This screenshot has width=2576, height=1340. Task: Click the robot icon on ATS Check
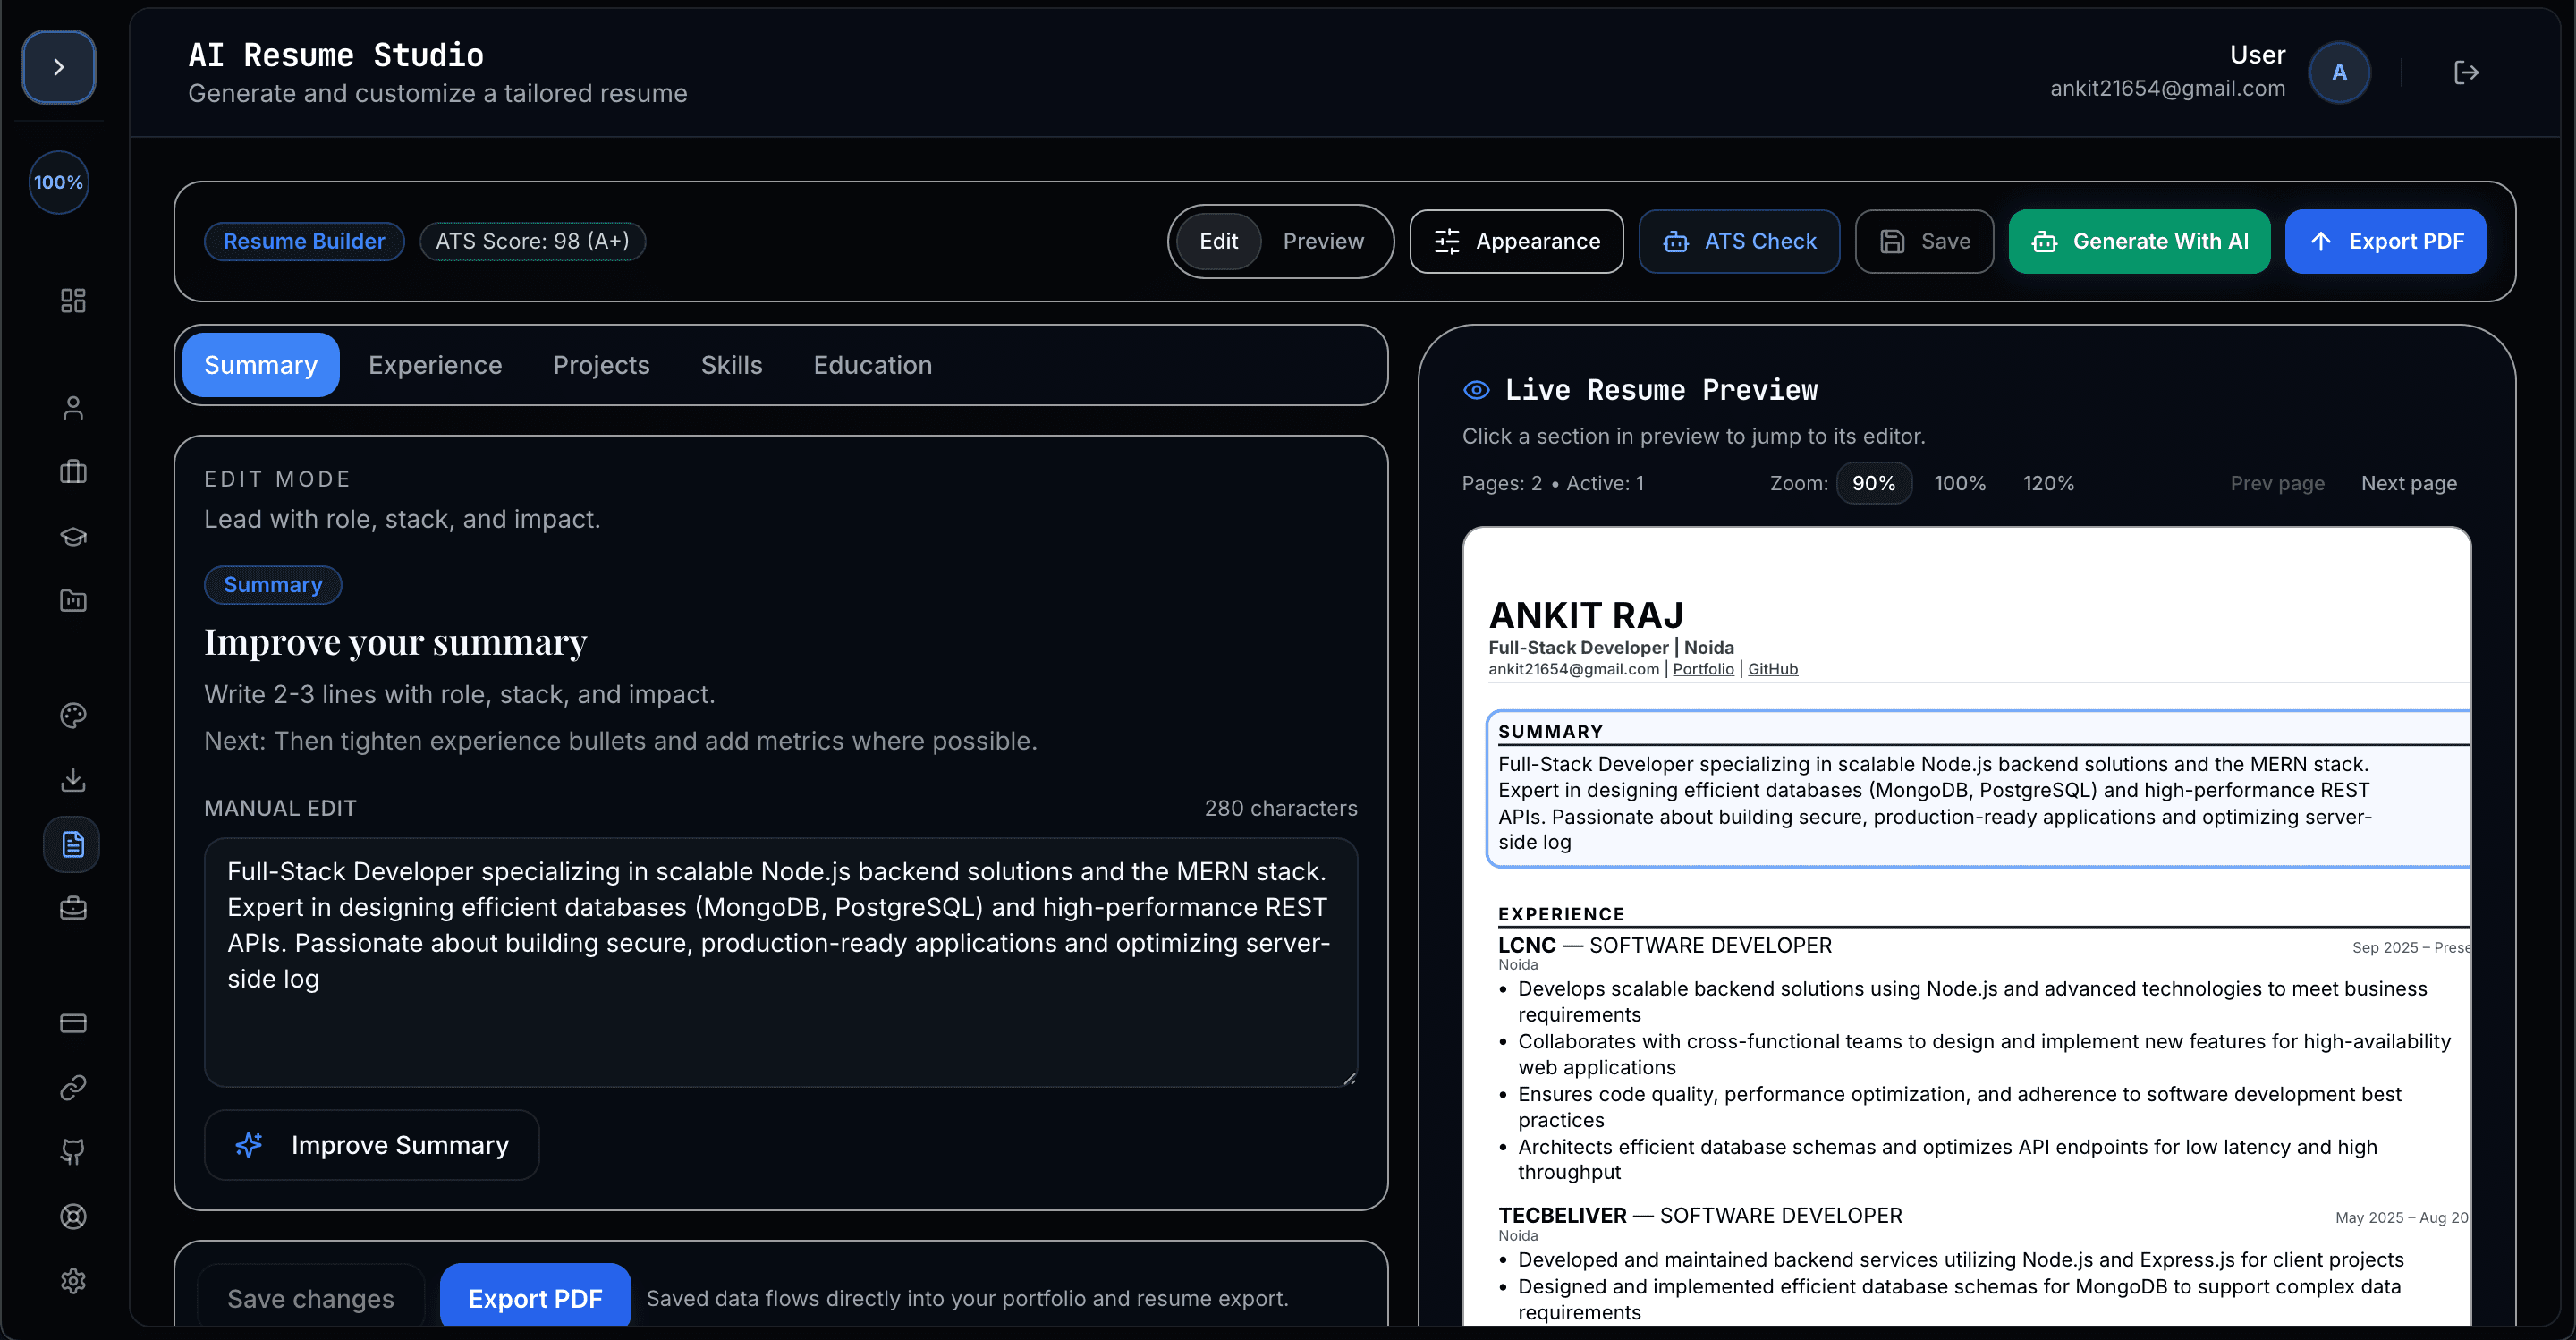[x=1676, y=241]
